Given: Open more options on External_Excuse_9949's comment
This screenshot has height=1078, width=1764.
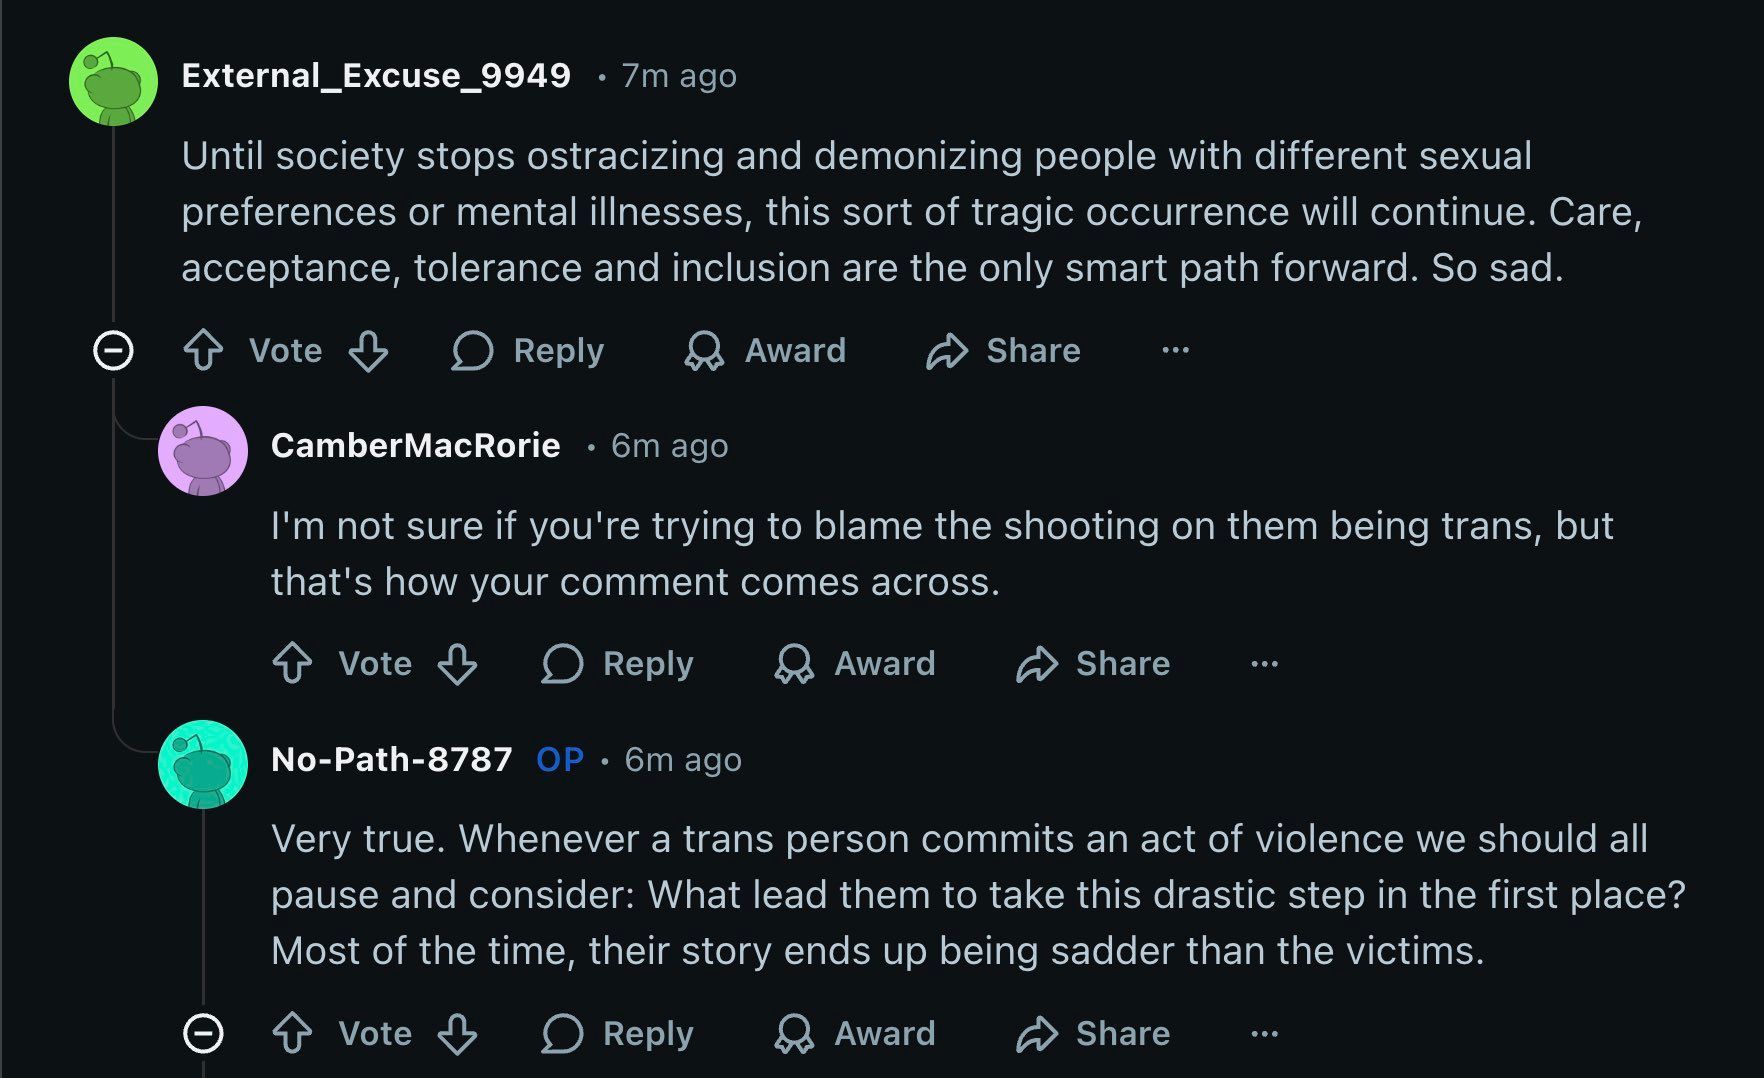Looking at the screenshot, I should [1176, 350].
